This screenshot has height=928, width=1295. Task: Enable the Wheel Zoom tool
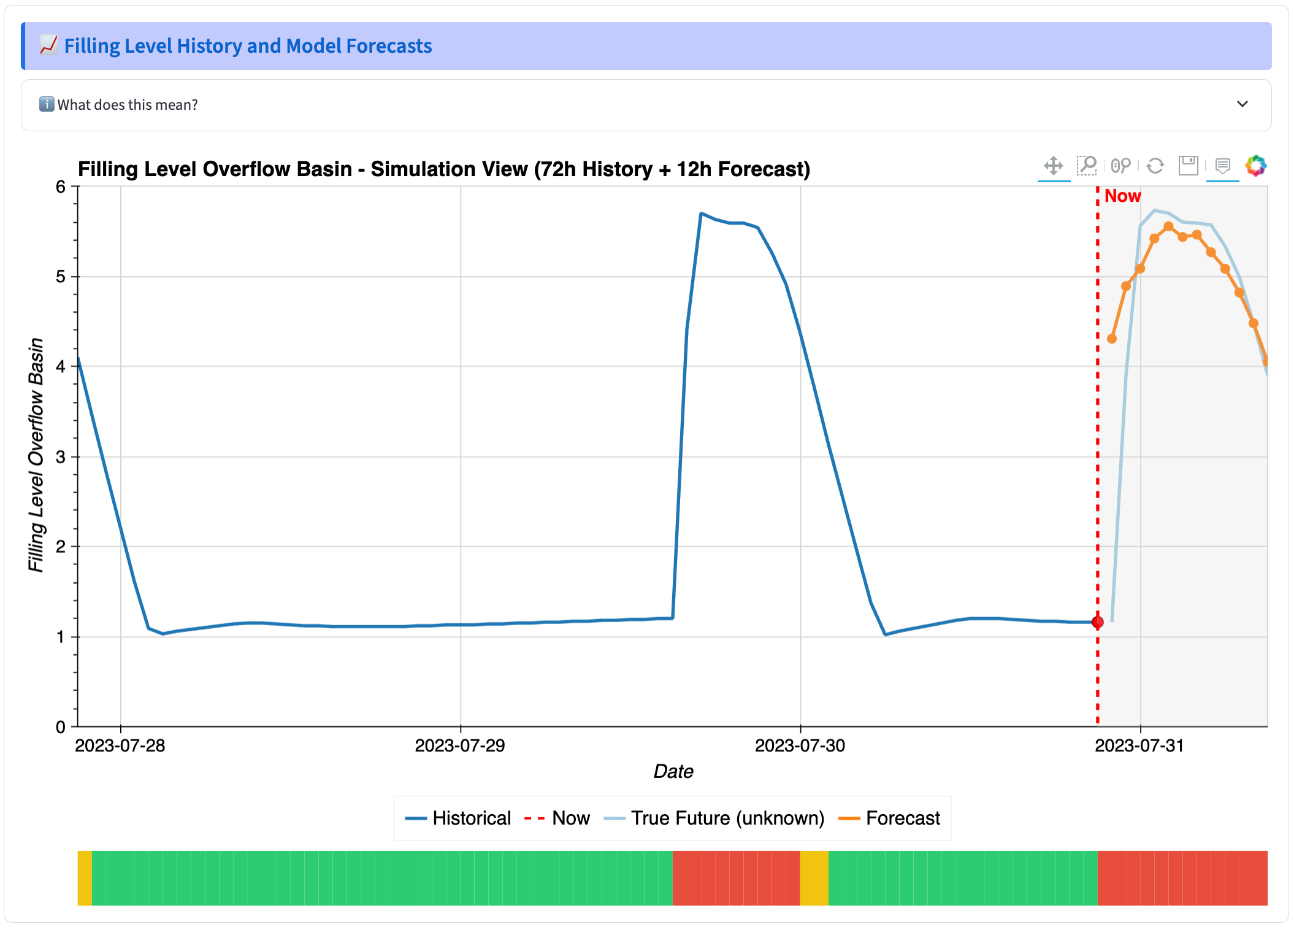pos(1121,166)
